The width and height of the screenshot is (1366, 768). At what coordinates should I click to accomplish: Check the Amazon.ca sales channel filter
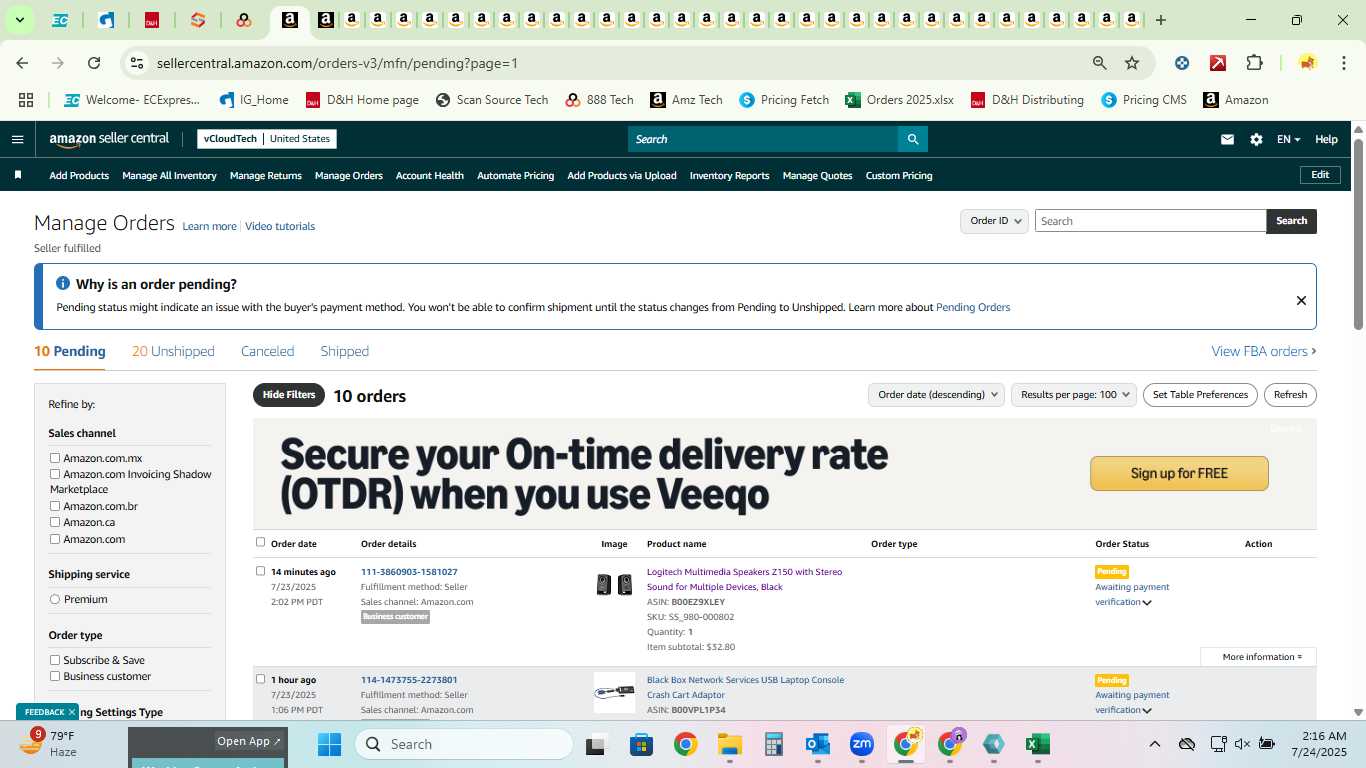point(55,522)
